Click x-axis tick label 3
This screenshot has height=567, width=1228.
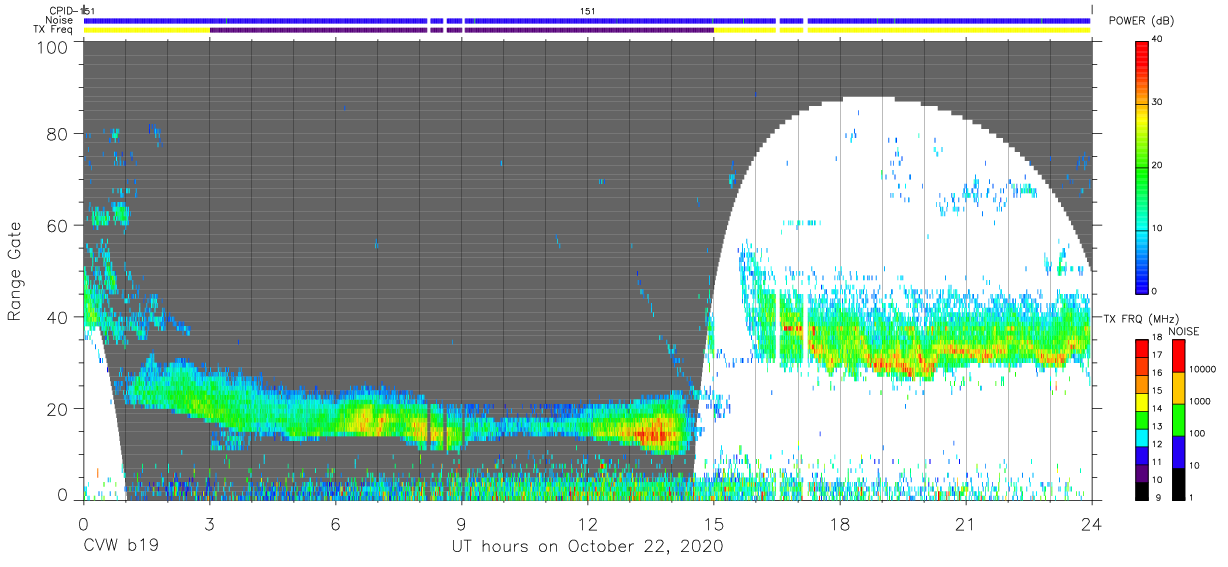click(x=209, y=524)
